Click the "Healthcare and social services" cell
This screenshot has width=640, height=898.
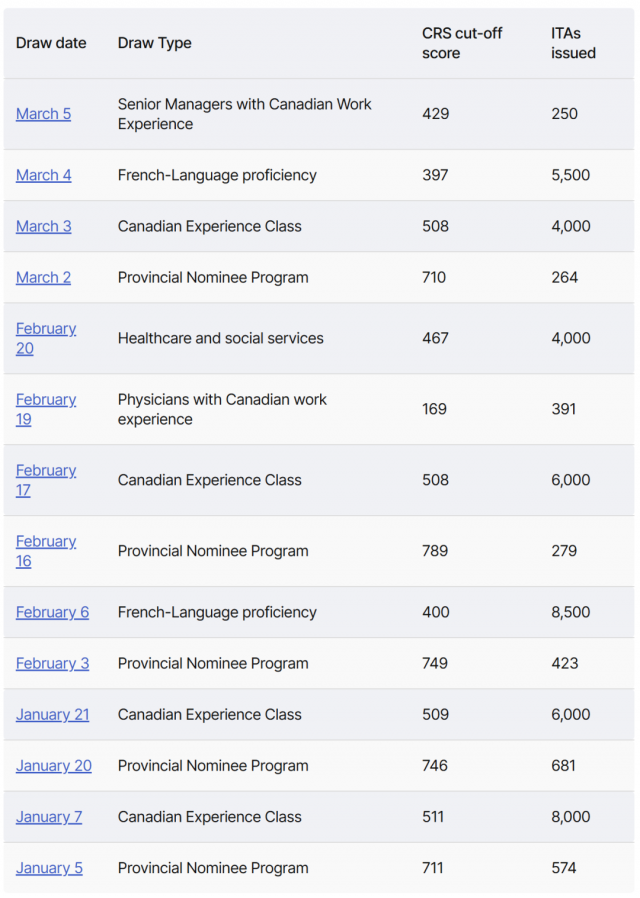coord(220,338)
